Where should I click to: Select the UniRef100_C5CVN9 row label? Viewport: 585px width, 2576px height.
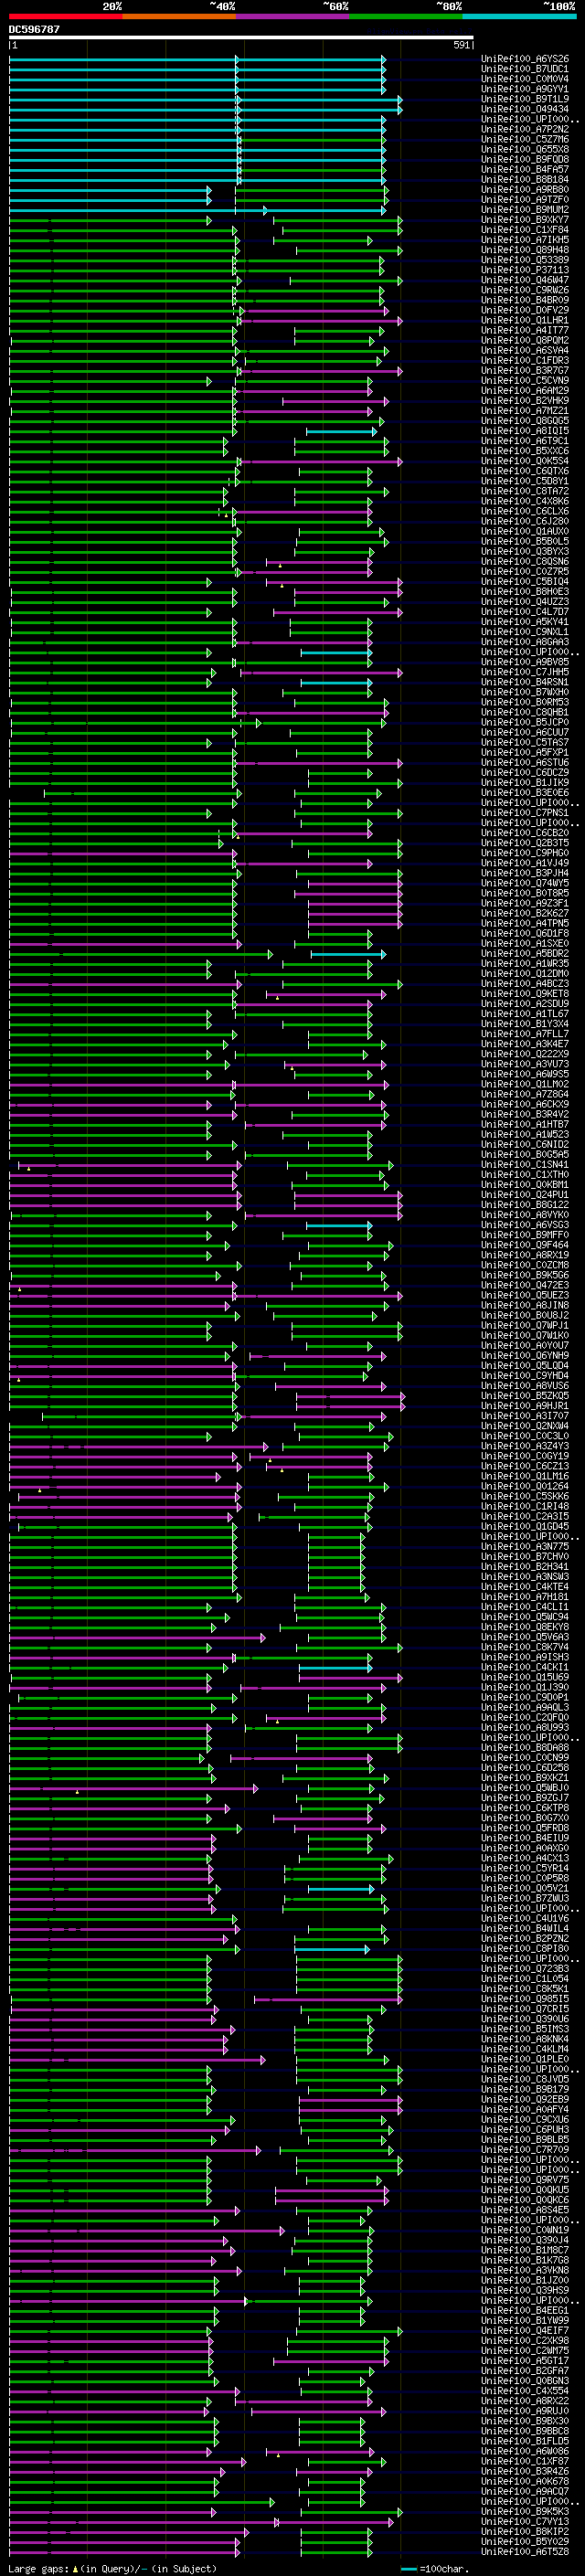click(525, 380)
